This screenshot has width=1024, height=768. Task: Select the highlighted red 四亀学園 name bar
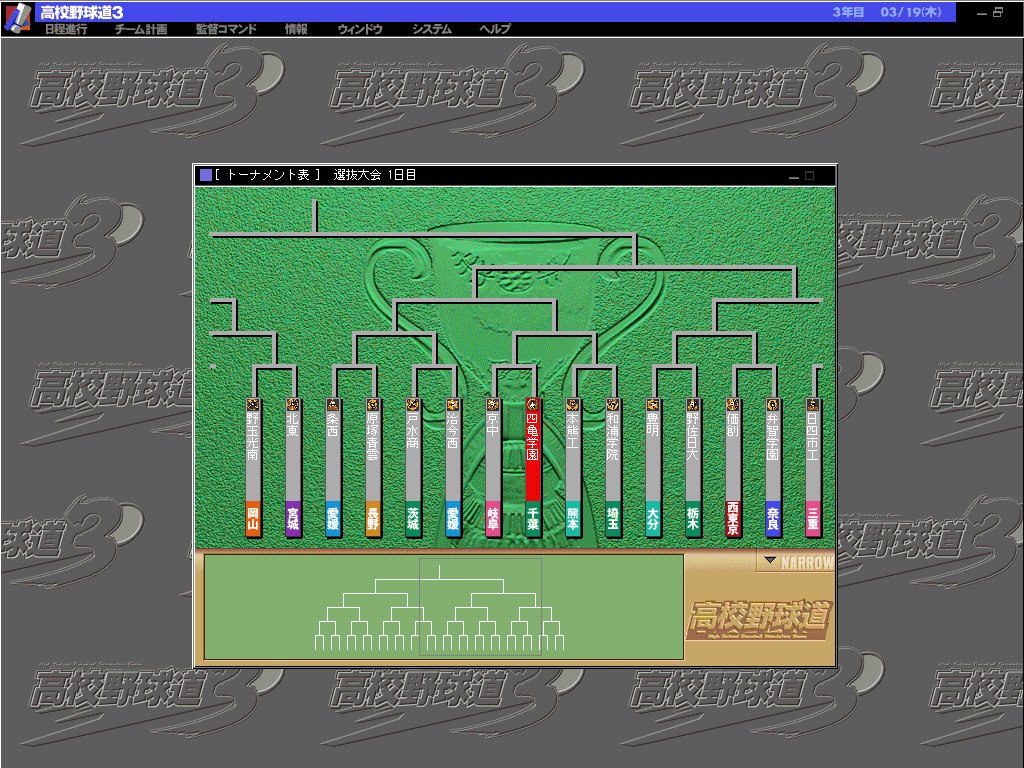[x=533, y=456]
